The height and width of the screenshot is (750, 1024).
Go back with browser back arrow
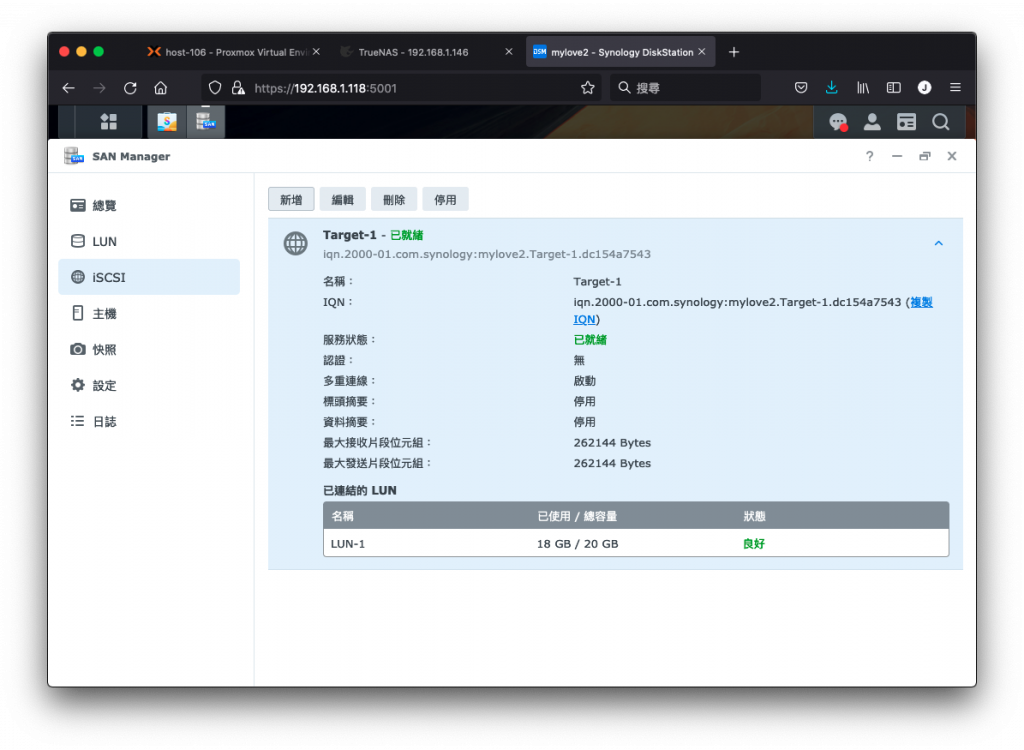tap(69, 88)
